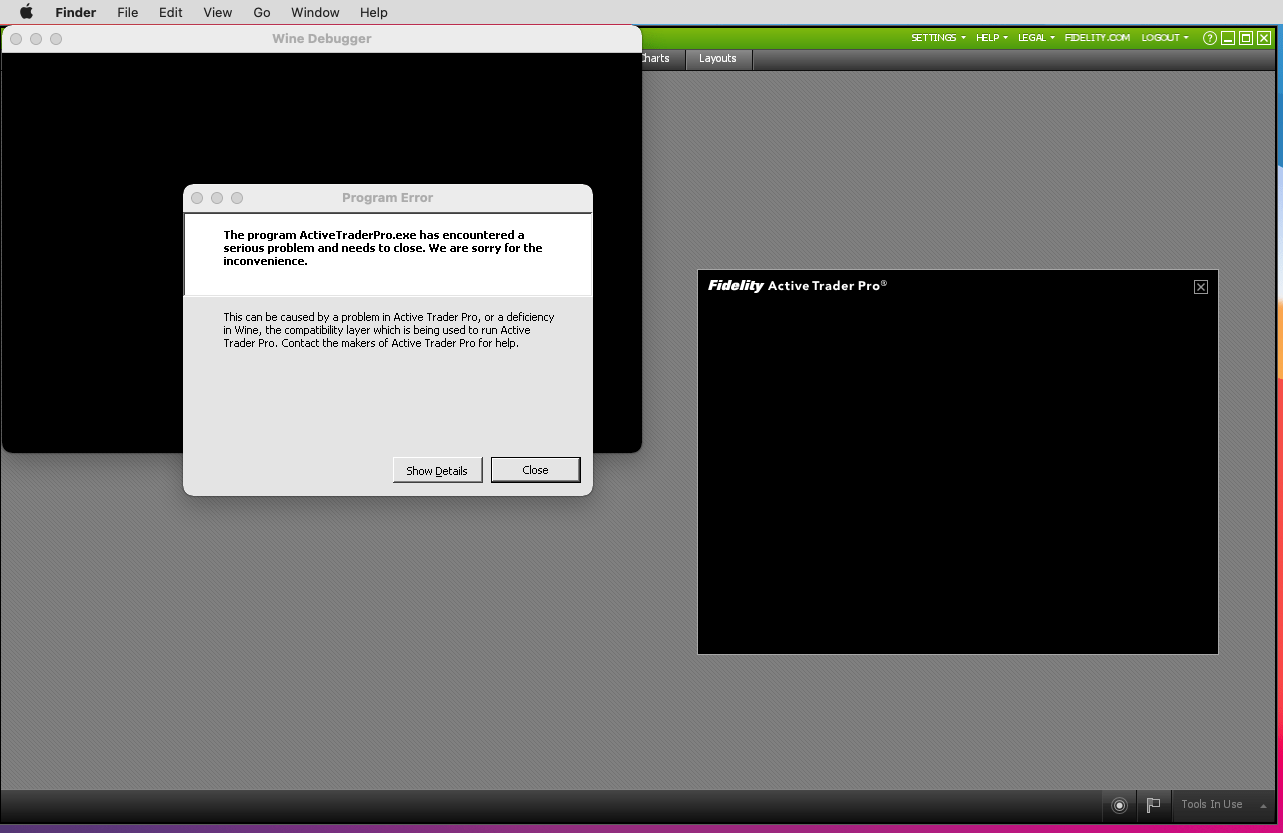1283x833 pixels.
Task: Open the Apple menu
Action: click(x=27, y=12)
